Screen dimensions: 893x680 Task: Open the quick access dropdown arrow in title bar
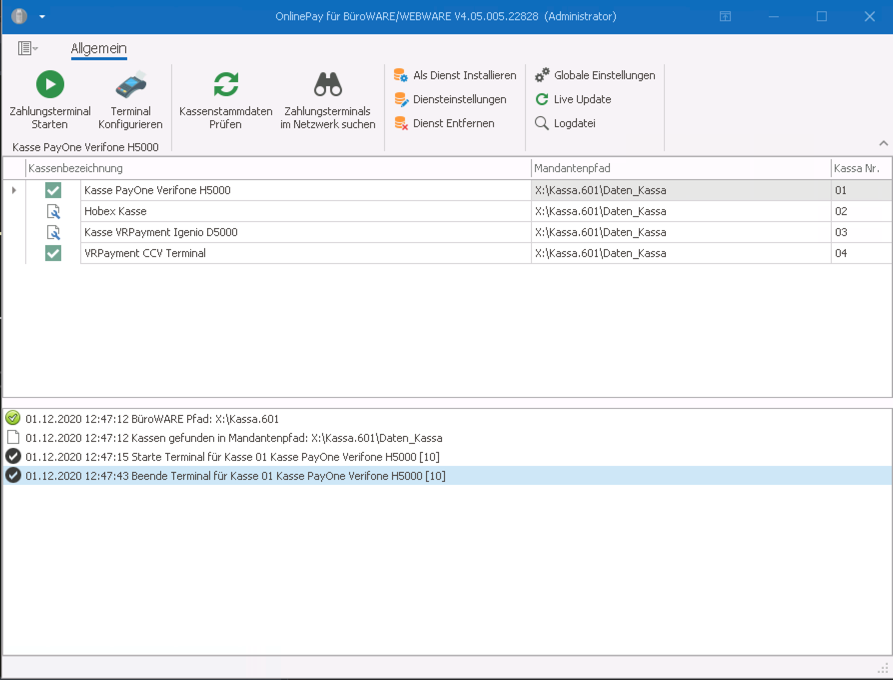click(42, 17)
